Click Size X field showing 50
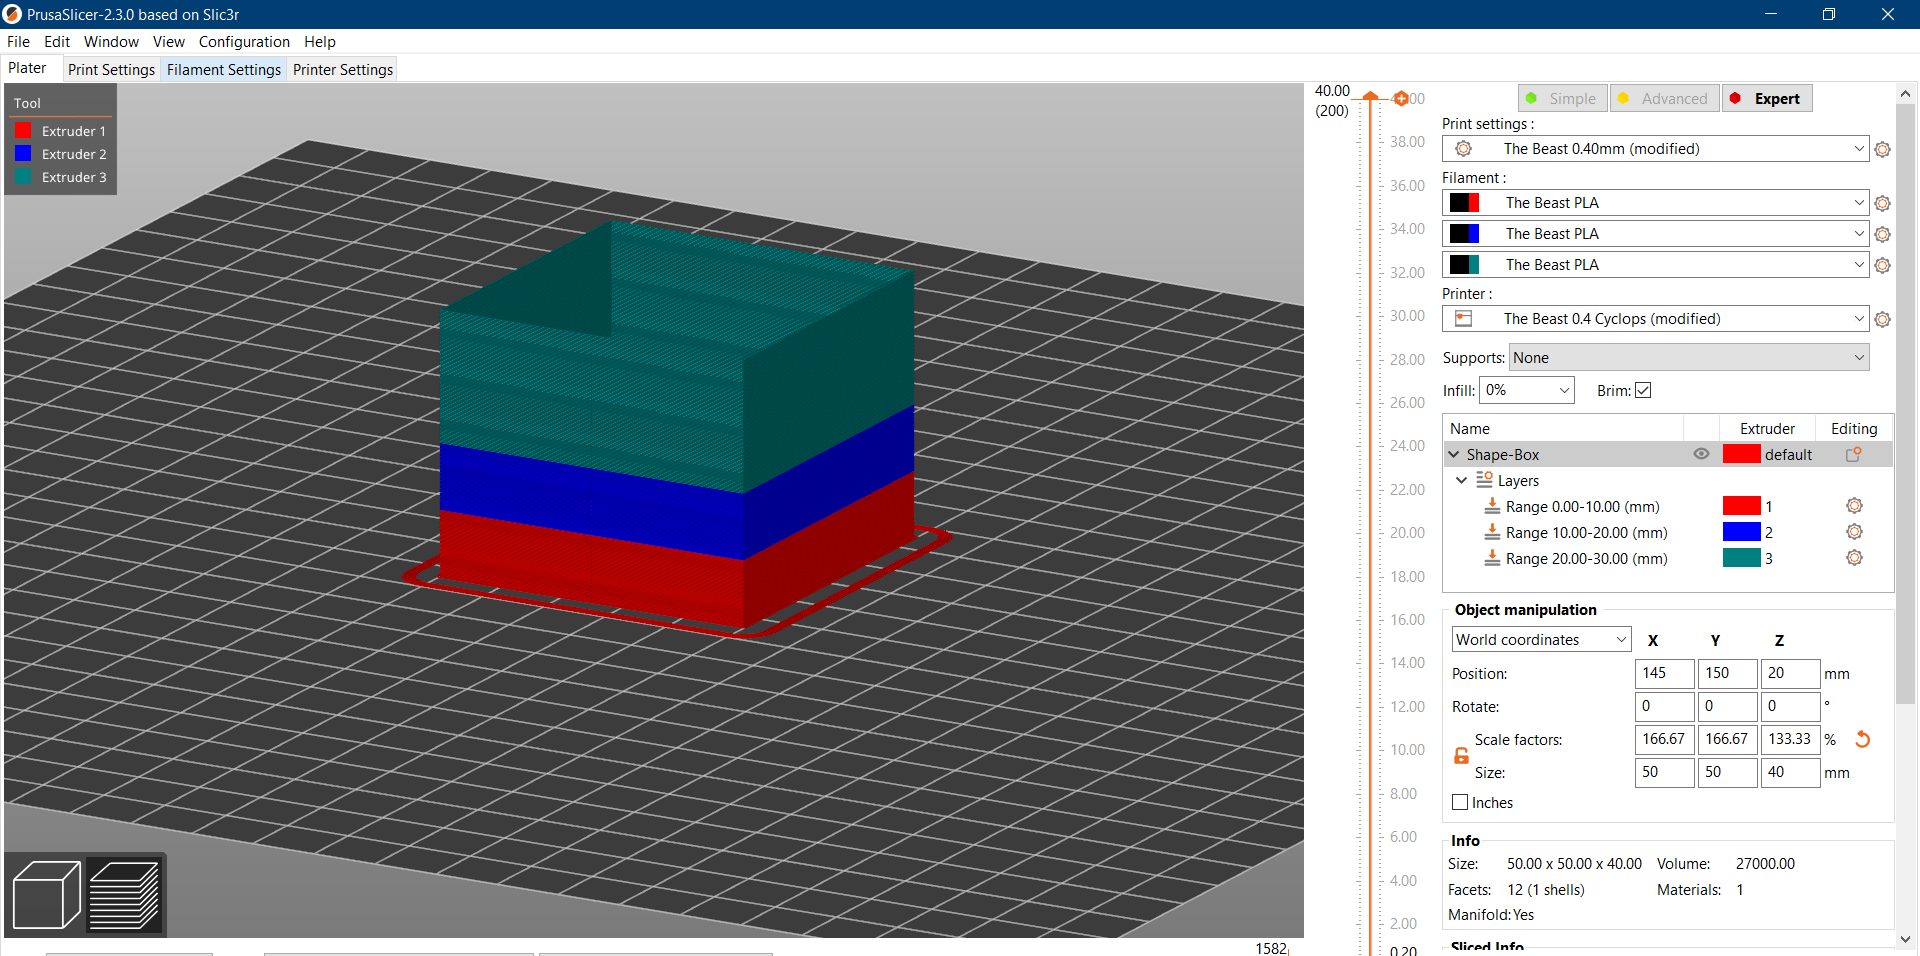The height and width of the screenshot is (956, 1920). 1665,772
